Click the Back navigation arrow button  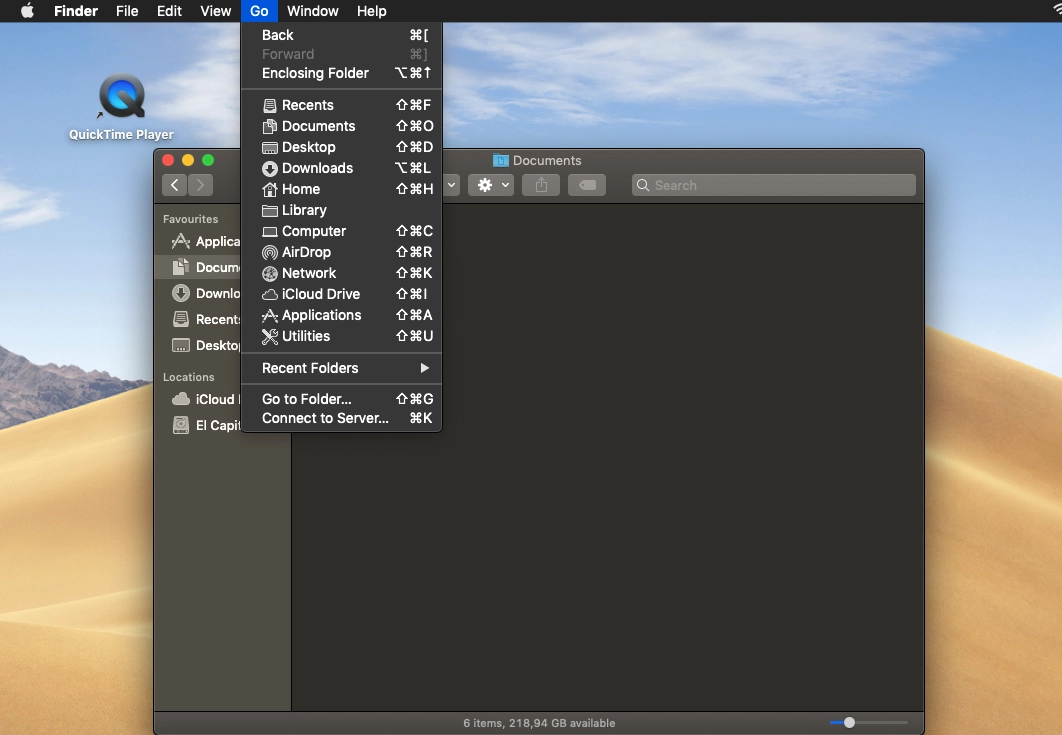coord(175,185)
